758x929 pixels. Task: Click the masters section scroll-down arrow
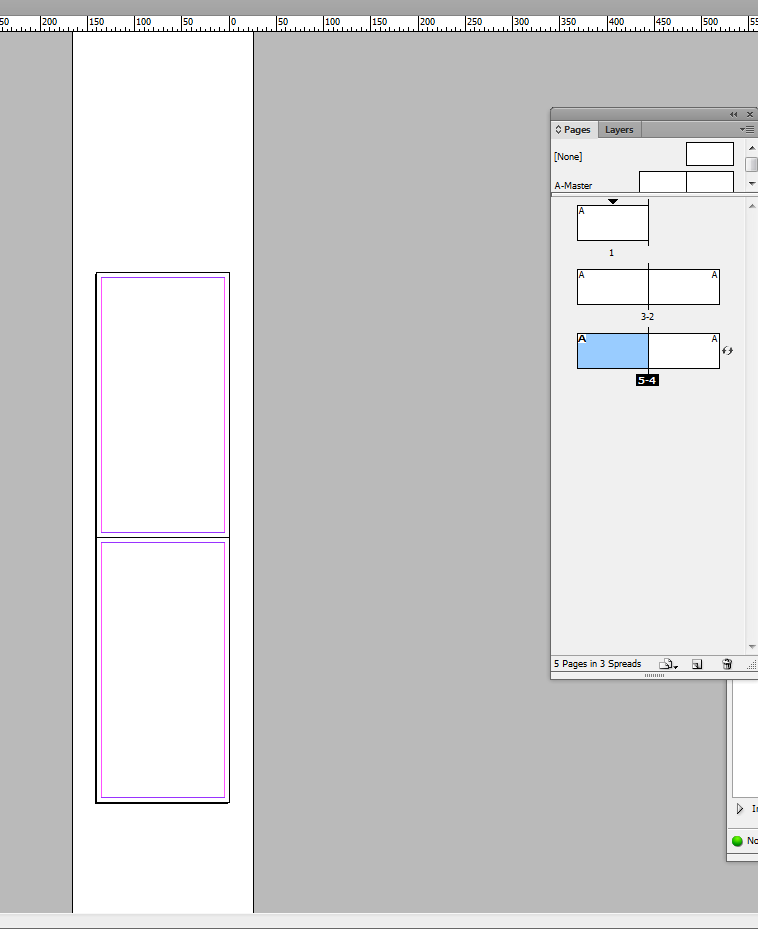(752, 184)
